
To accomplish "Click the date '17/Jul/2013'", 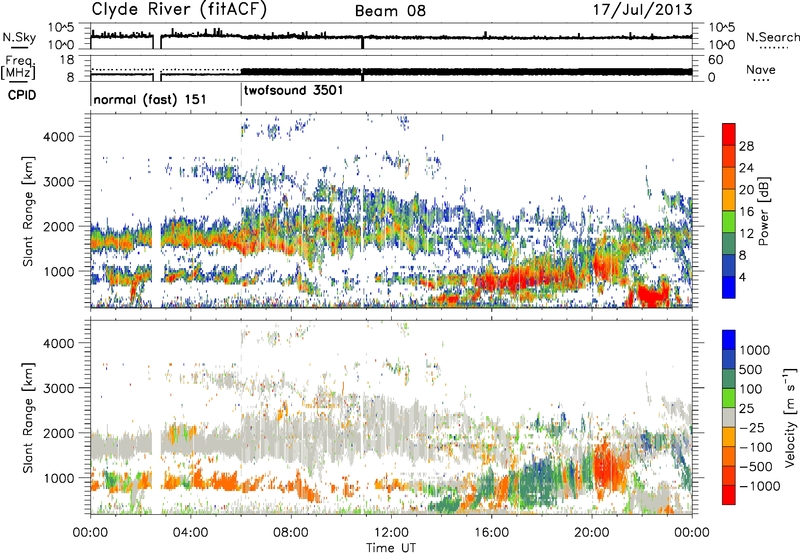I will click(x=642, y=10).
